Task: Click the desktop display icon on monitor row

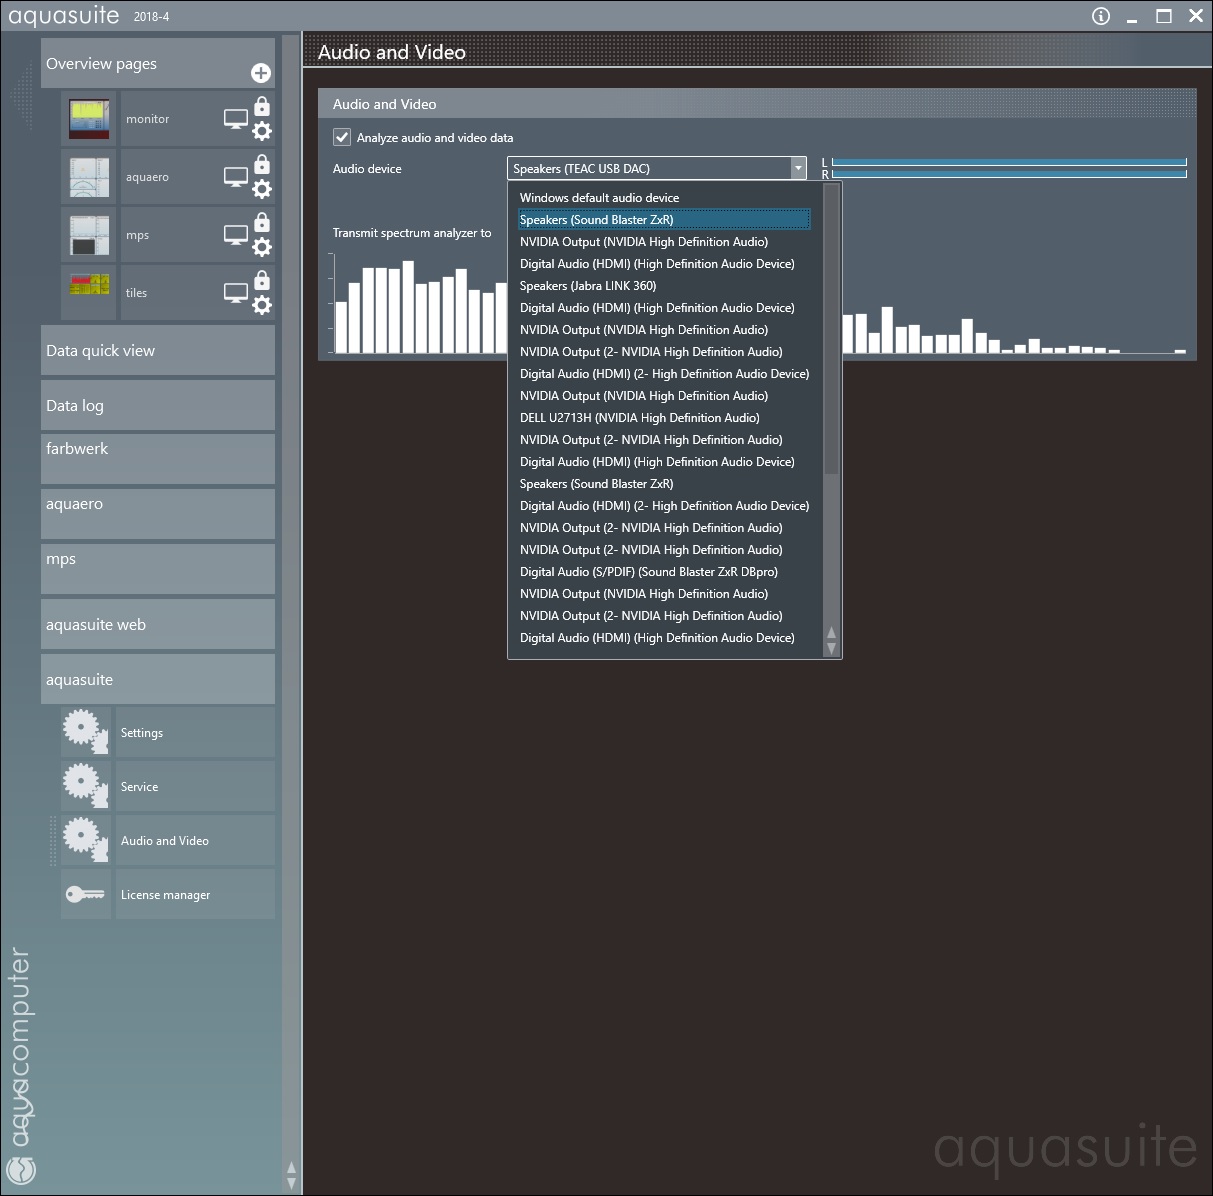Action: click(235, 119)
